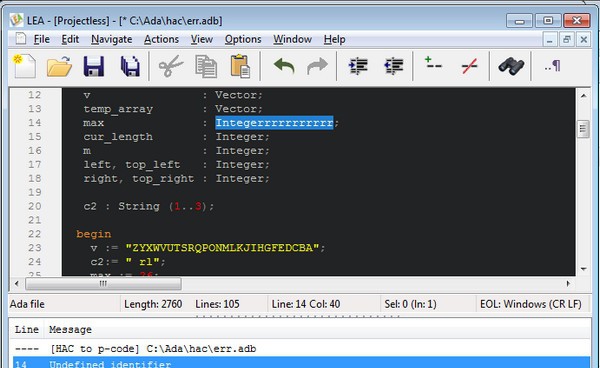Click line number 22 in the gutter

pyautogui.click(x=34, y=234)
